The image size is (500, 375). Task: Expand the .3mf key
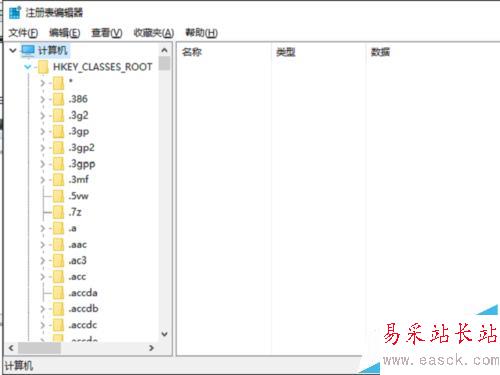point(43,180)
